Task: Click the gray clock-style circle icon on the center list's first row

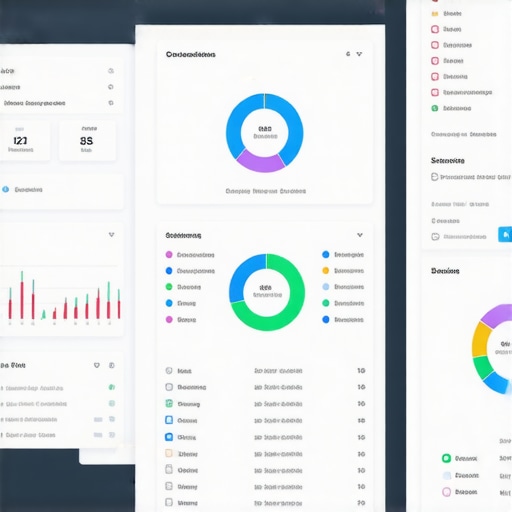Action: click(169, 371)
